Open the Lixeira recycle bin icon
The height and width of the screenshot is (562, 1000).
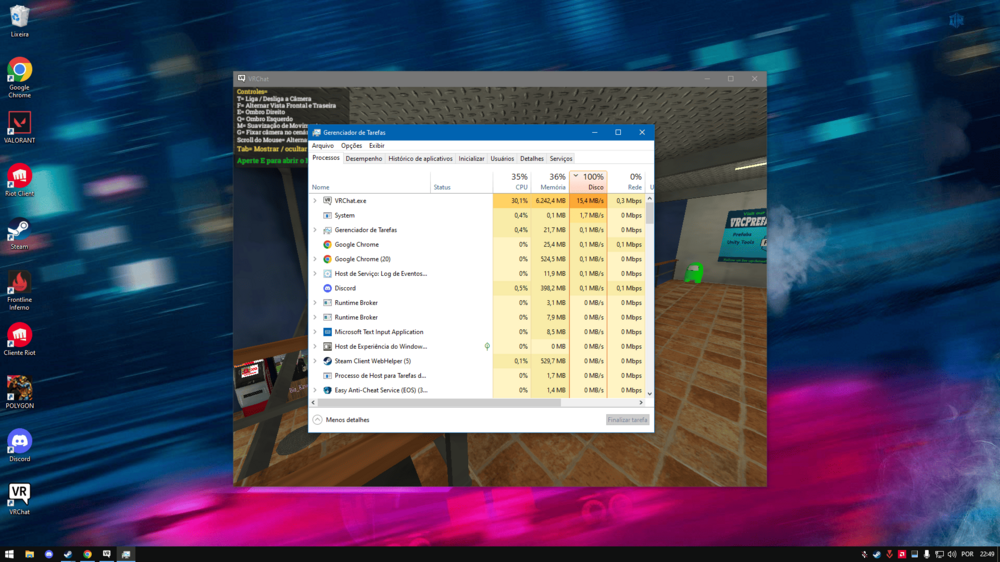click(x=19, y=17)
